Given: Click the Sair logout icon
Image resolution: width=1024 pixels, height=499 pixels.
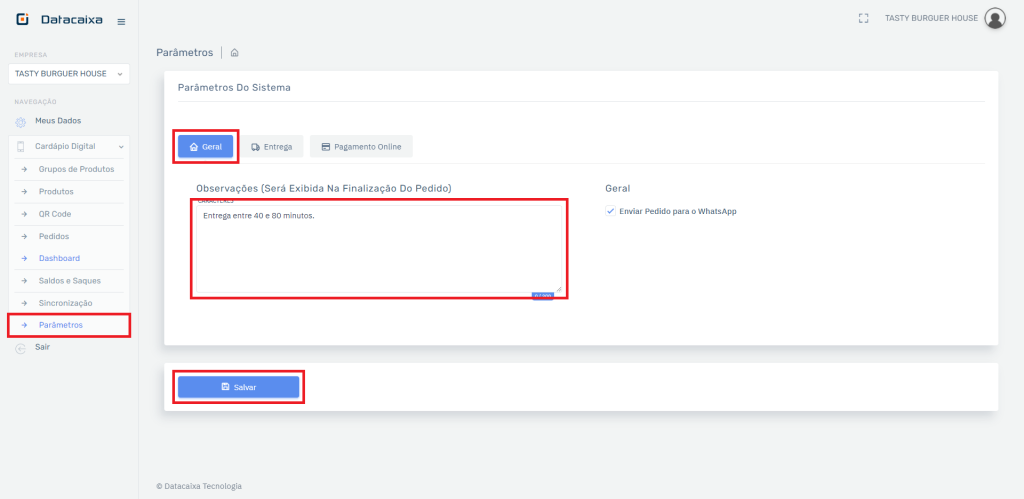Looking at the screenshot, I should click(21, 348).
